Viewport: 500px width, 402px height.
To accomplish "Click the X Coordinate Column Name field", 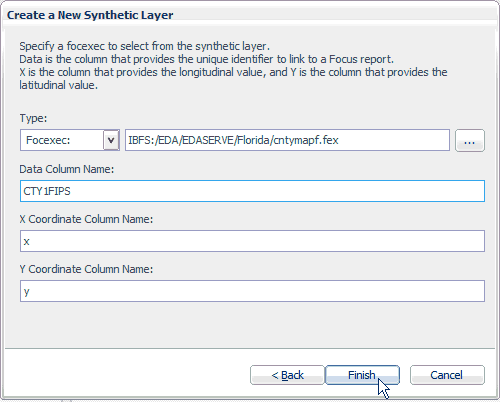I will pyautogui.click(x=252, y=241).
